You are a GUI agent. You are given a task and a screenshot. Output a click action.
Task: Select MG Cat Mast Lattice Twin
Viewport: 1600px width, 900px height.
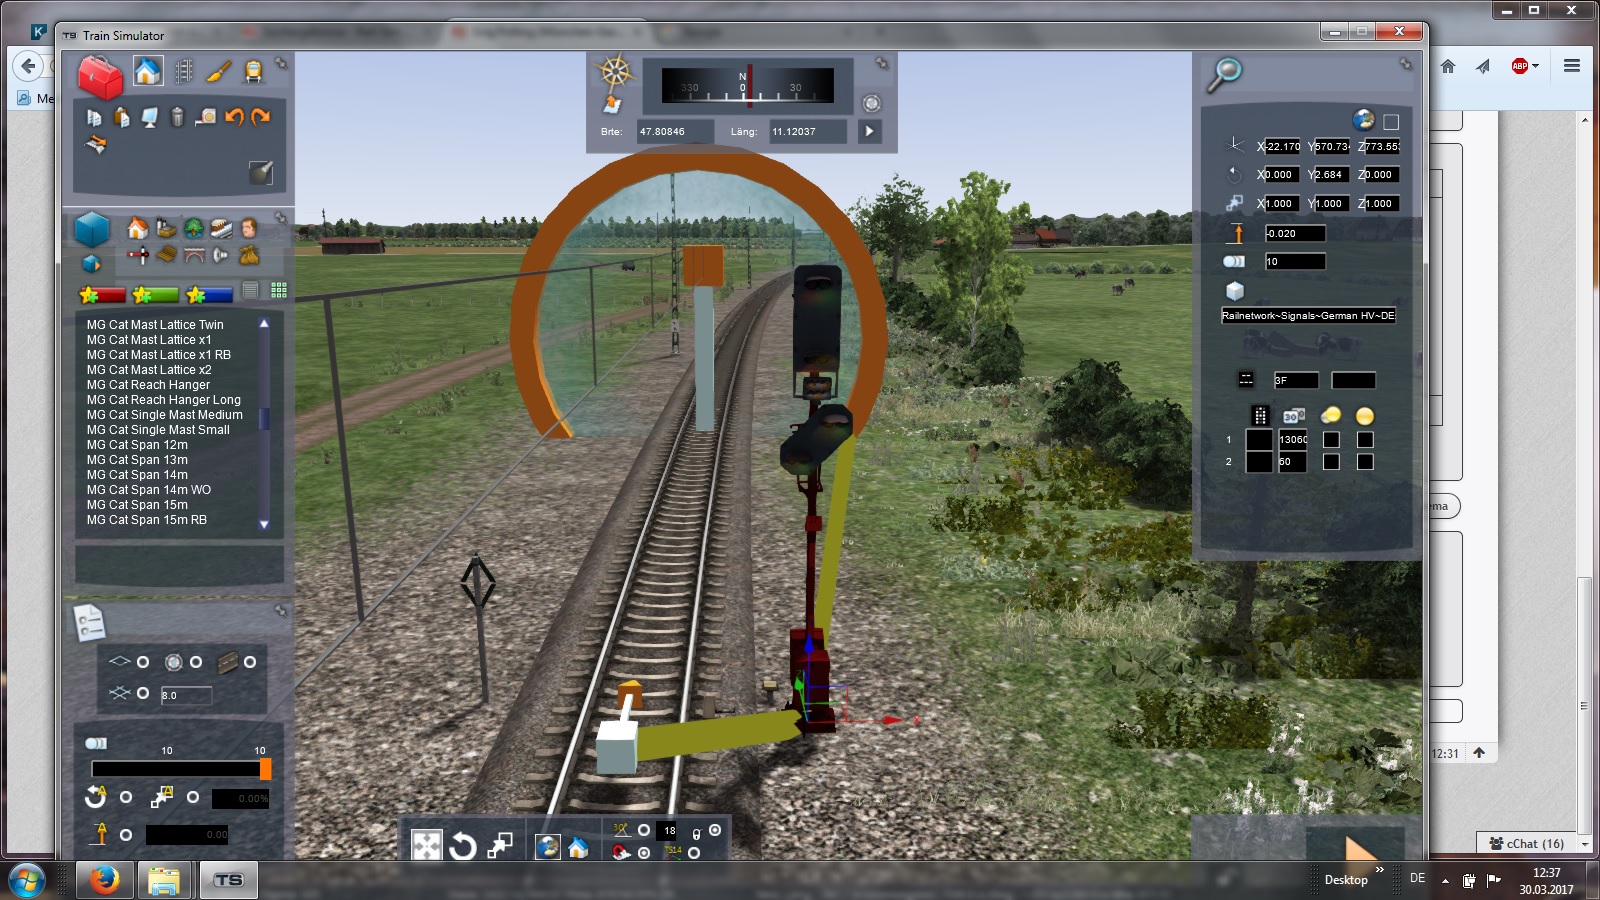click(x=155, y=325)
